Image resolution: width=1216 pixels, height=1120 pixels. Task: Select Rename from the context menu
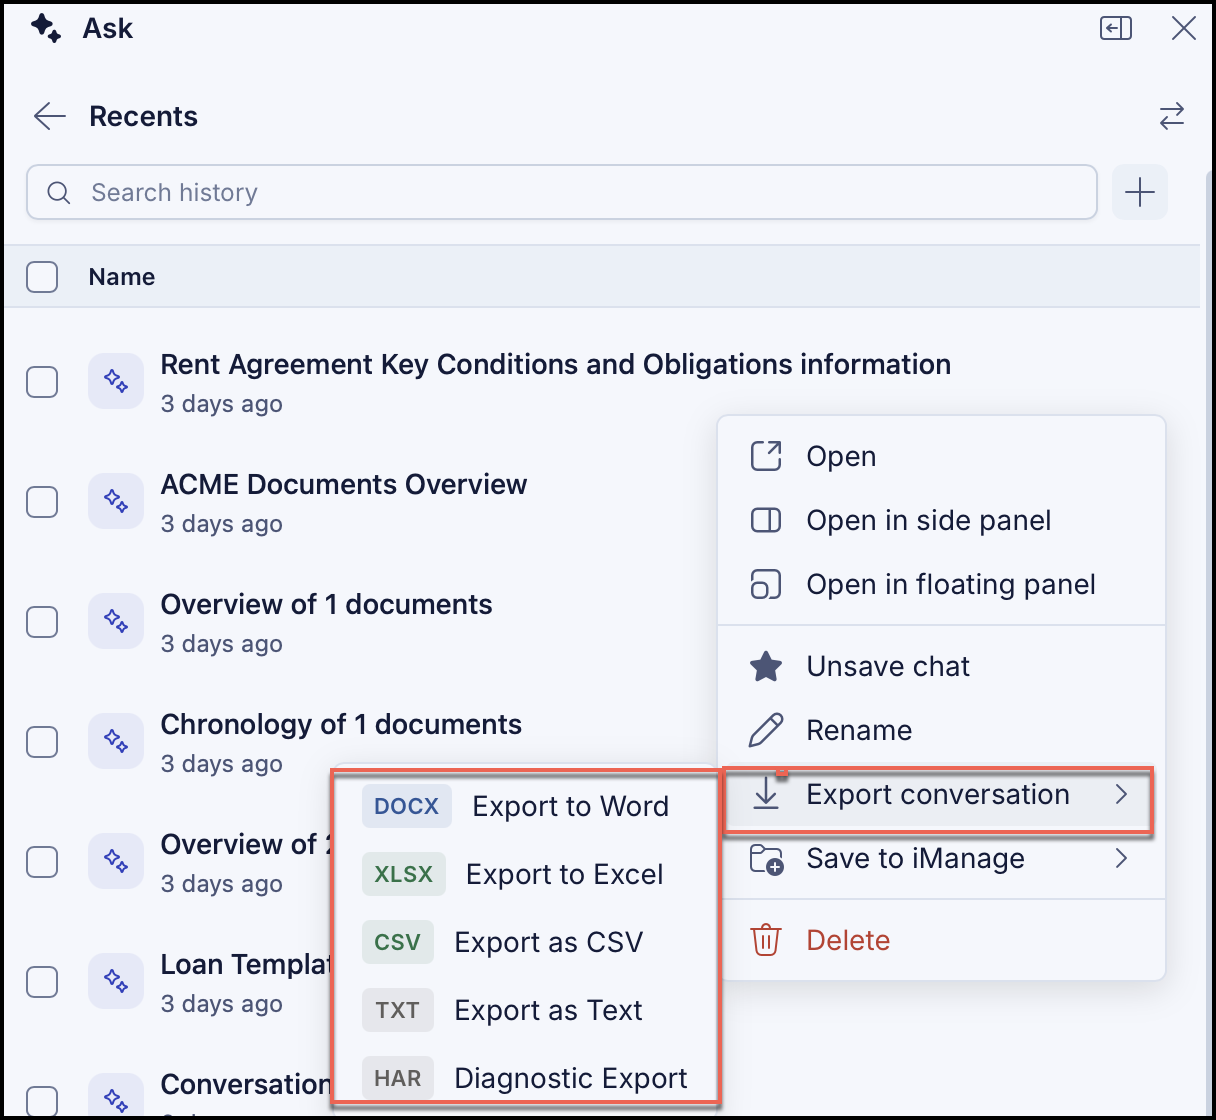[942, 730]
